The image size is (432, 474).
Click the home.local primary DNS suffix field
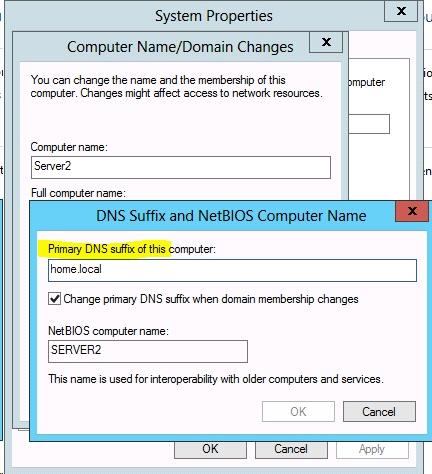pos(232,270)
